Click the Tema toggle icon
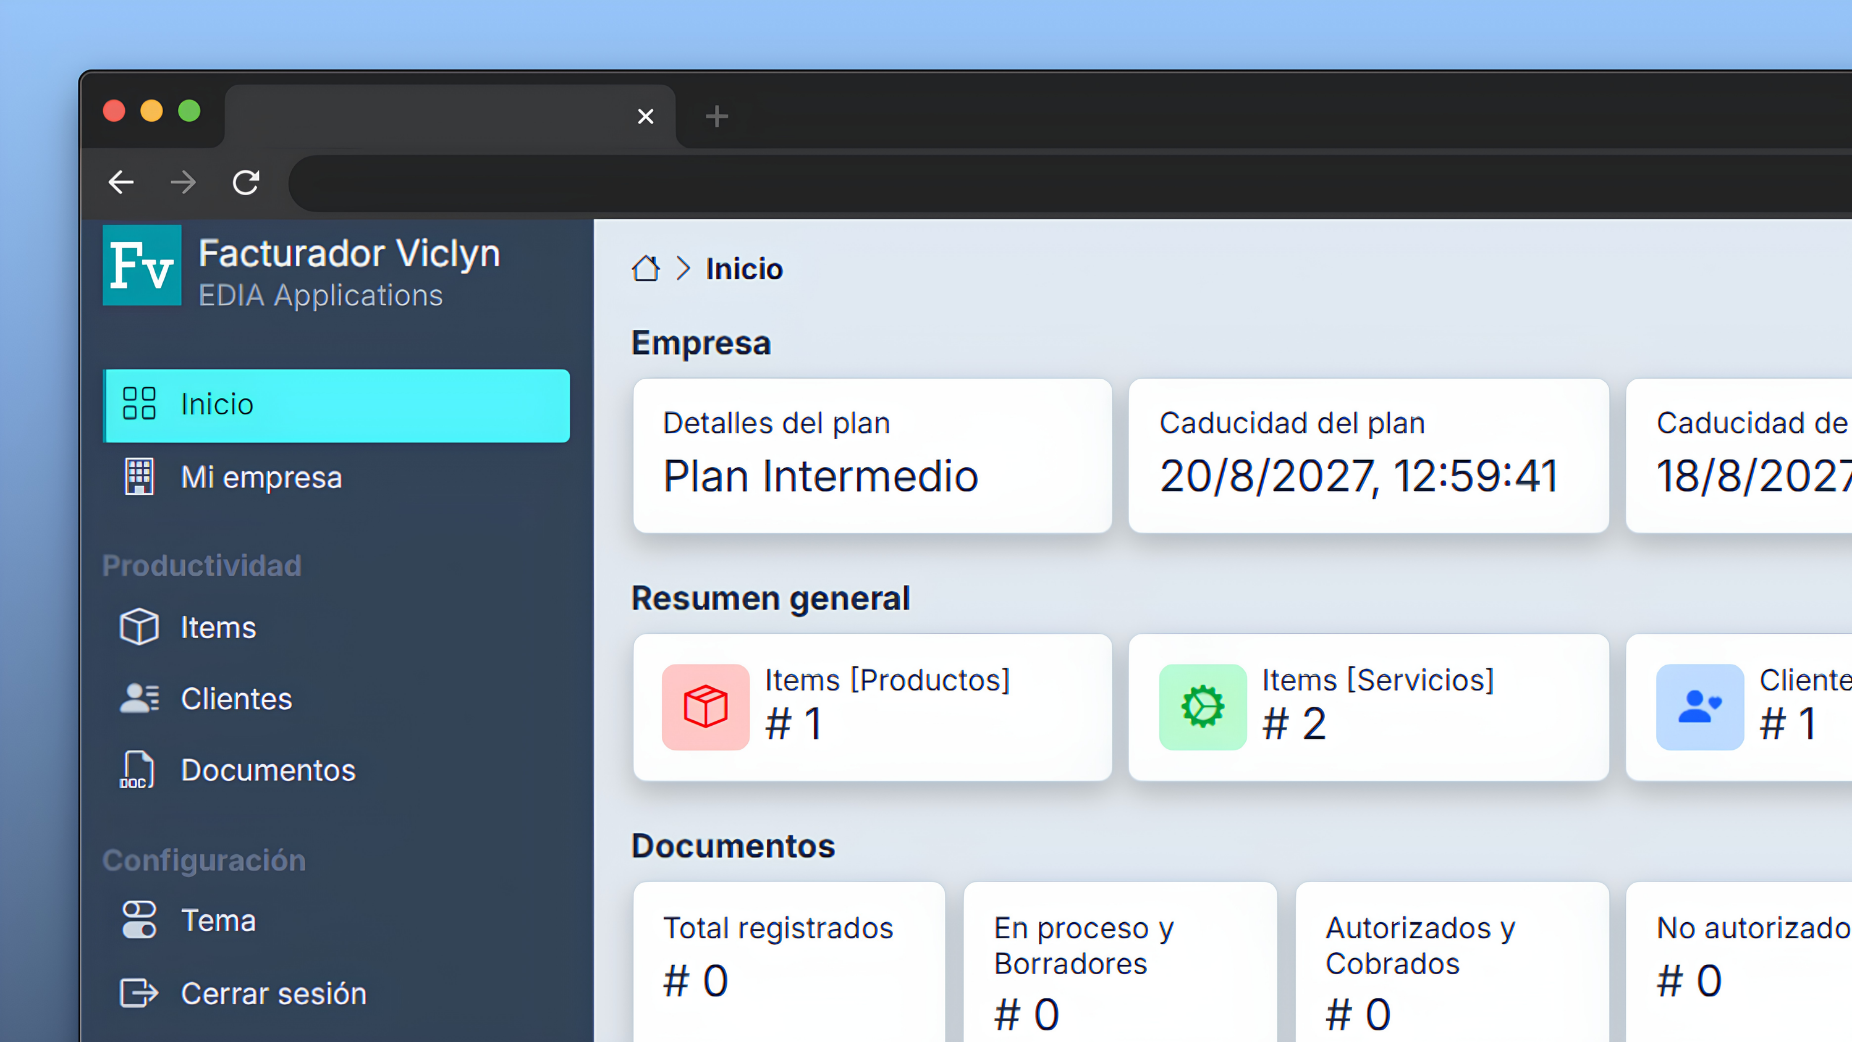The height and width of the screenshot is (1042, 1852). click(x=139, y=920)
